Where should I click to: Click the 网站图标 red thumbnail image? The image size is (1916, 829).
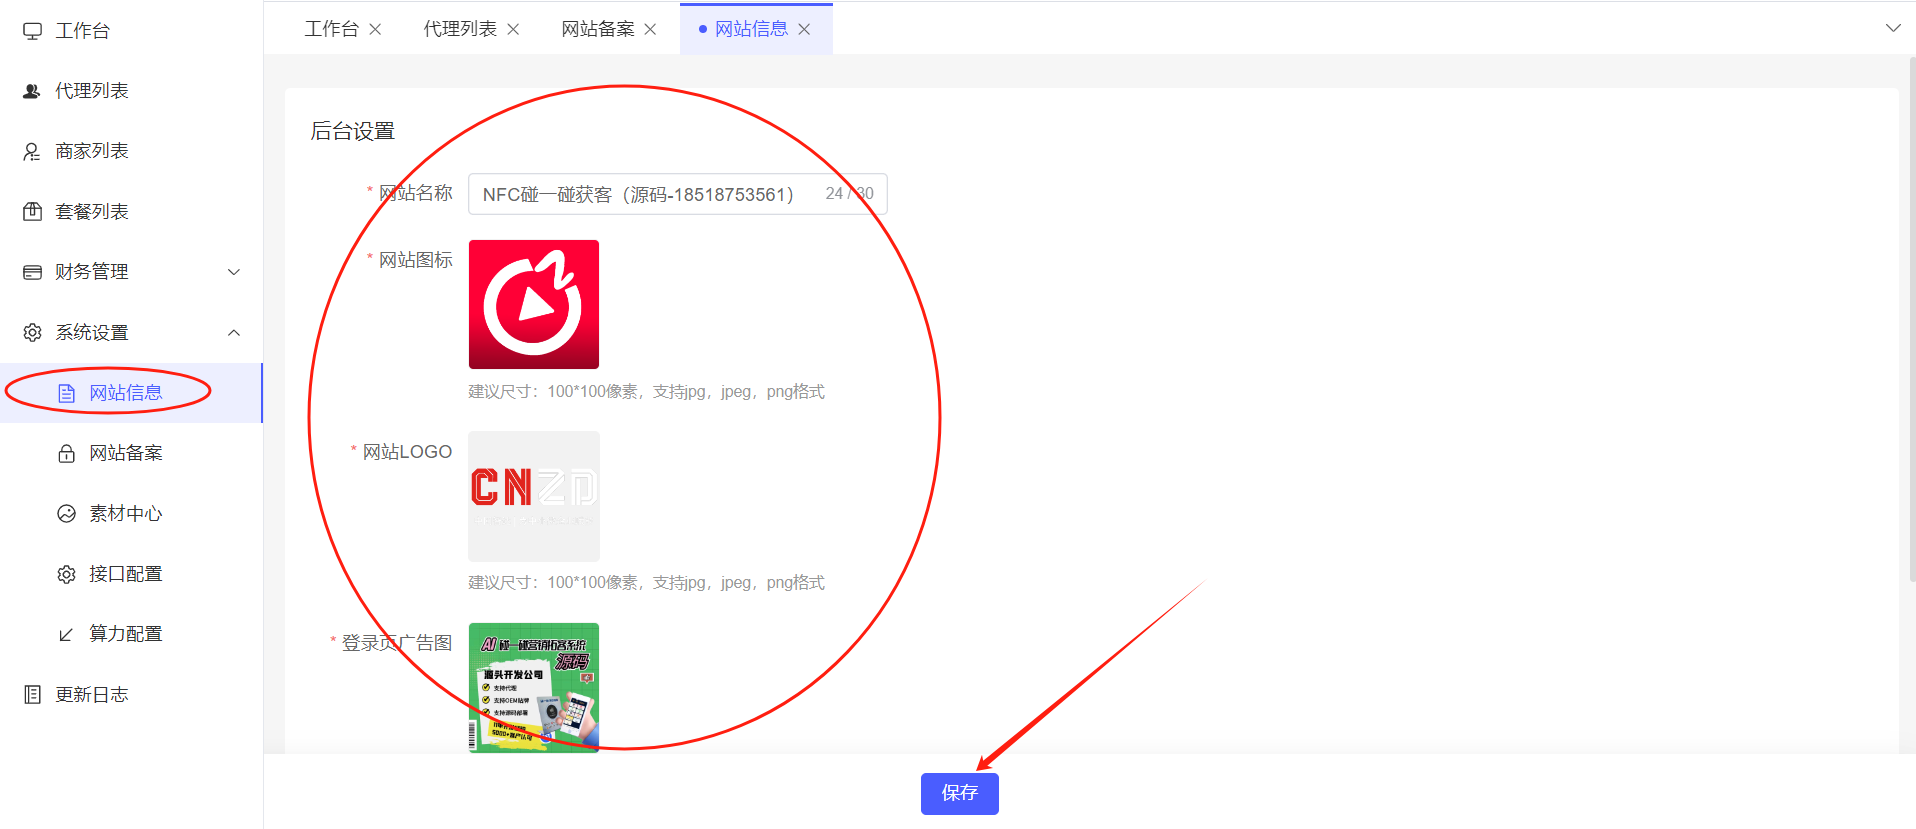534,304
